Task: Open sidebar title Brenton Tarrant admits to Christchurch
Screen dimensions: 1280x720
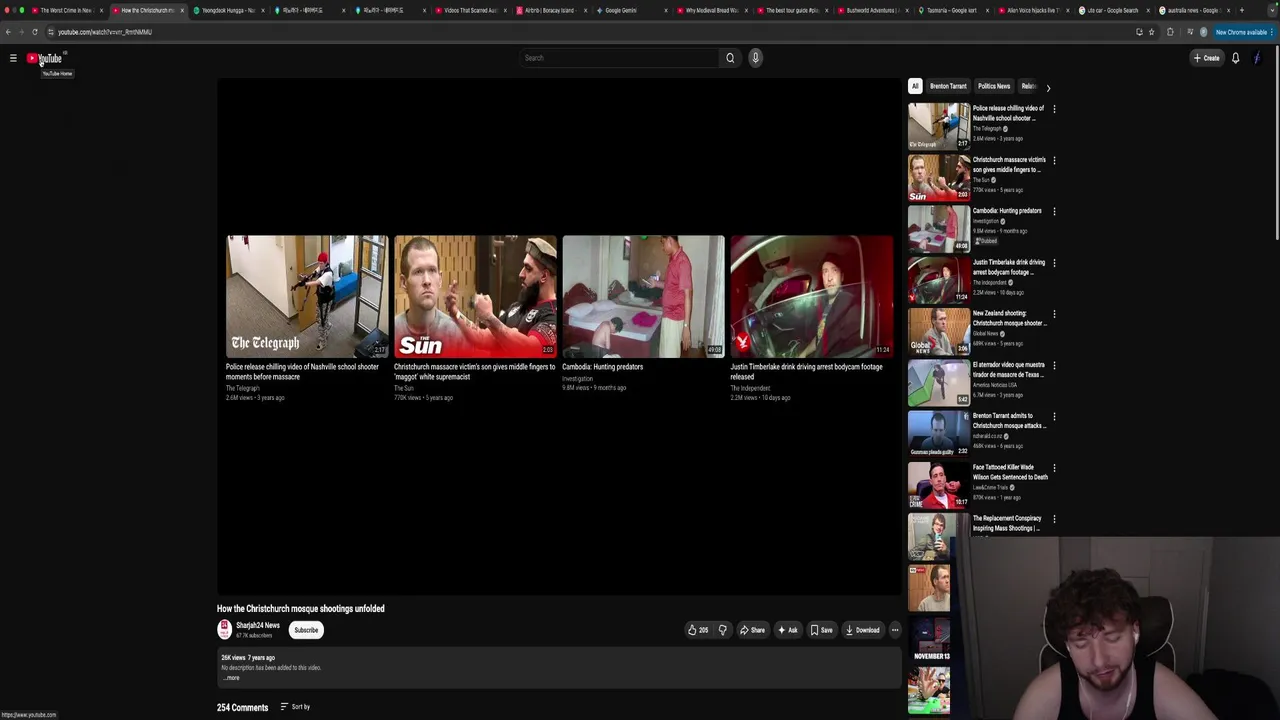Action: 1009,421
